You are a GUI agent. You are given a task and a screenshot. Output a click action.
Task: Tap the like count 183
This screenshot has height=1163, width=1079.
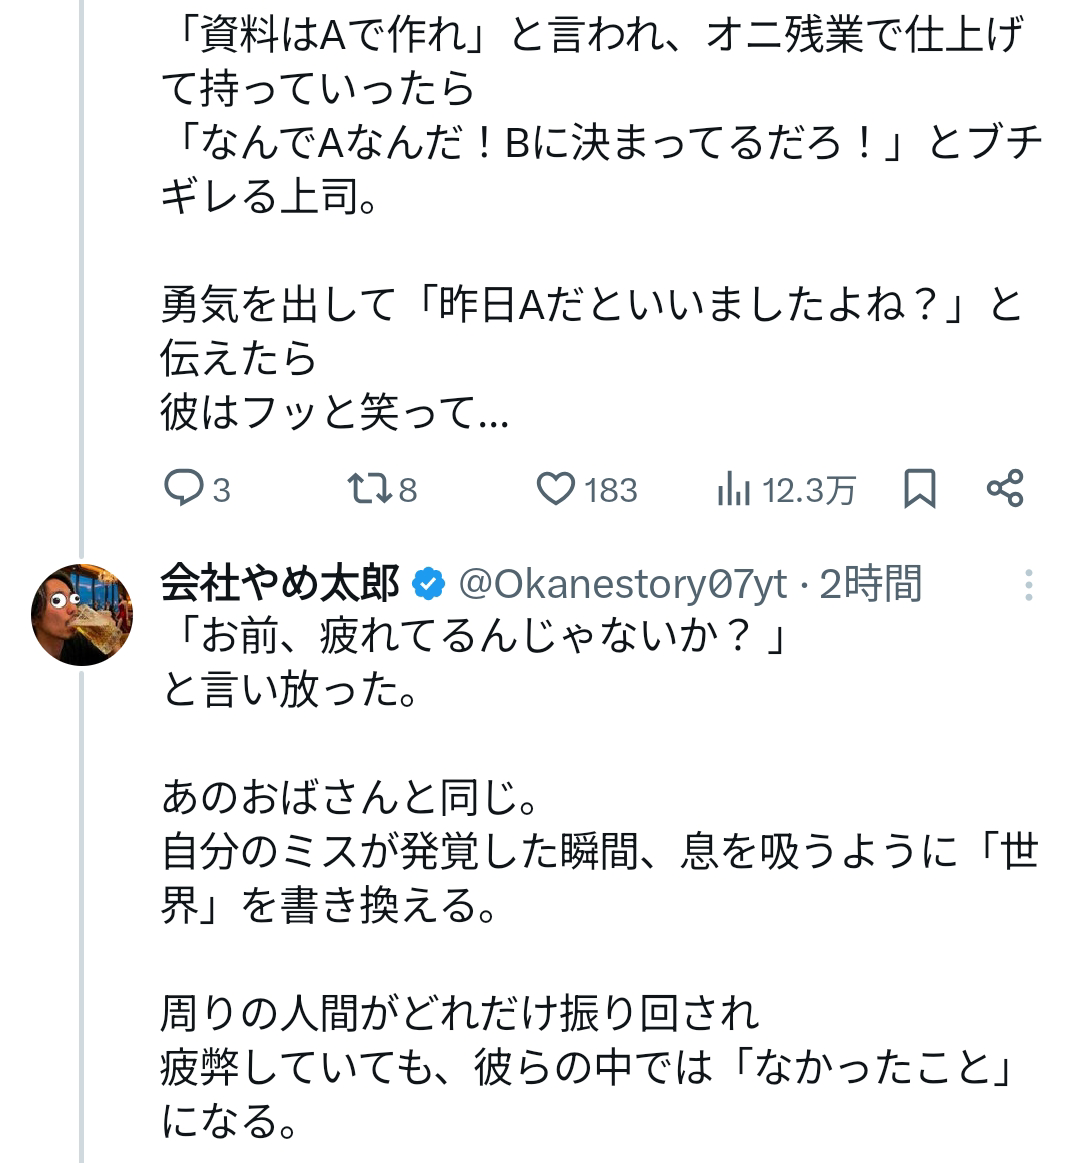[x=610, y=491]
